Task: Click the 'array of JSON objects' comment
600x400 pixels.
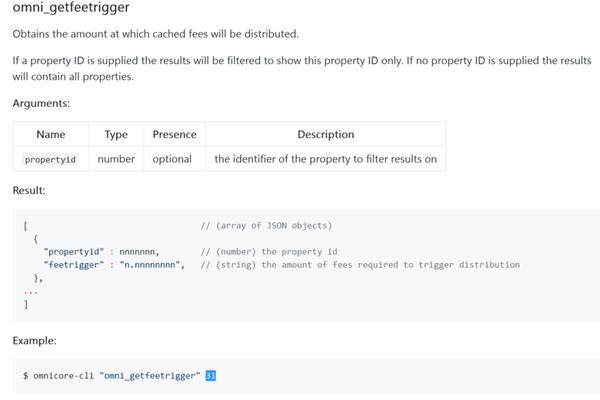Action: [266, 225]
